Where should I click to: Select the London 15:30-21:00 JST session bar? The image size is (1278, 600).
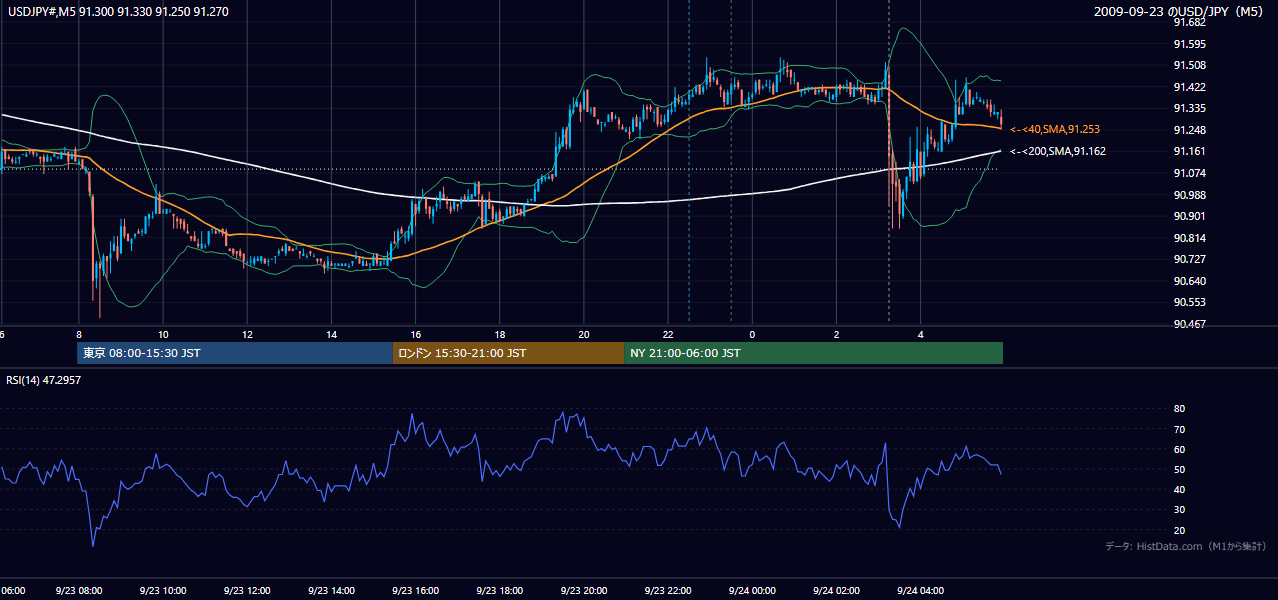pos(508,353)
